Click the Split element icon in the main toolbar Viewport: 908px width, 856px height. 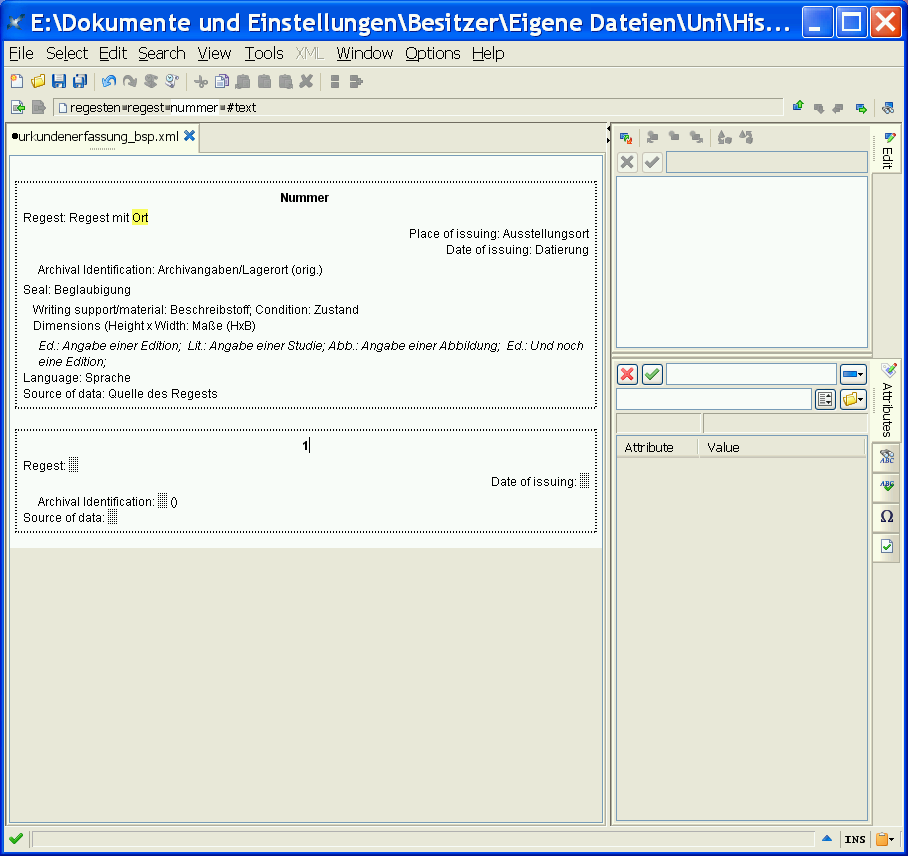click(335, 82)
